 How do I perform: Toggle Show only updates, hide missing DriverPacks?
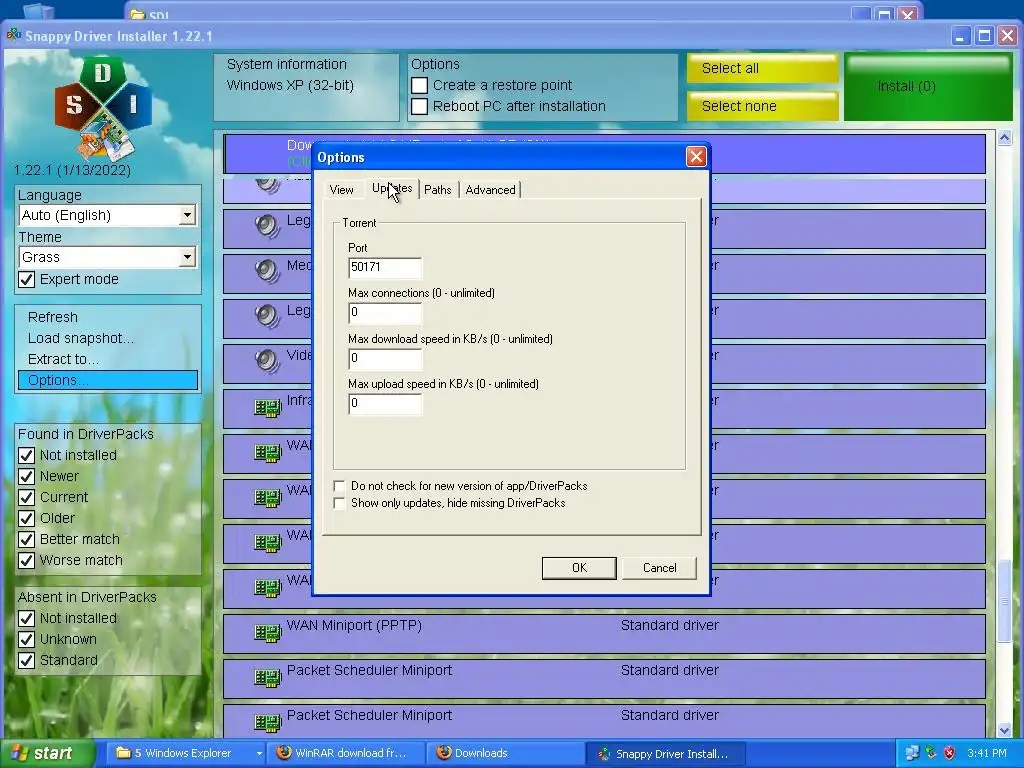pos(339,503)
